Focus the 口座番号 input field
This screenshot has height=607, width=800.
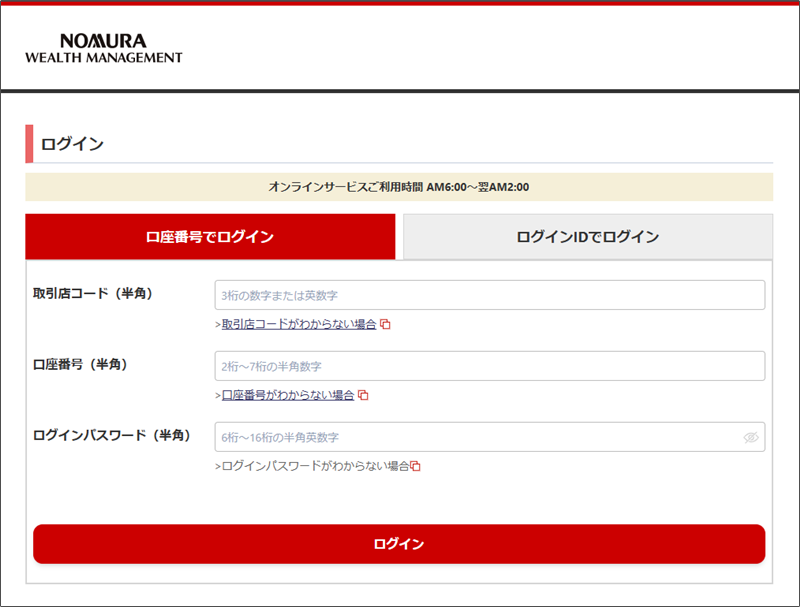490,366
